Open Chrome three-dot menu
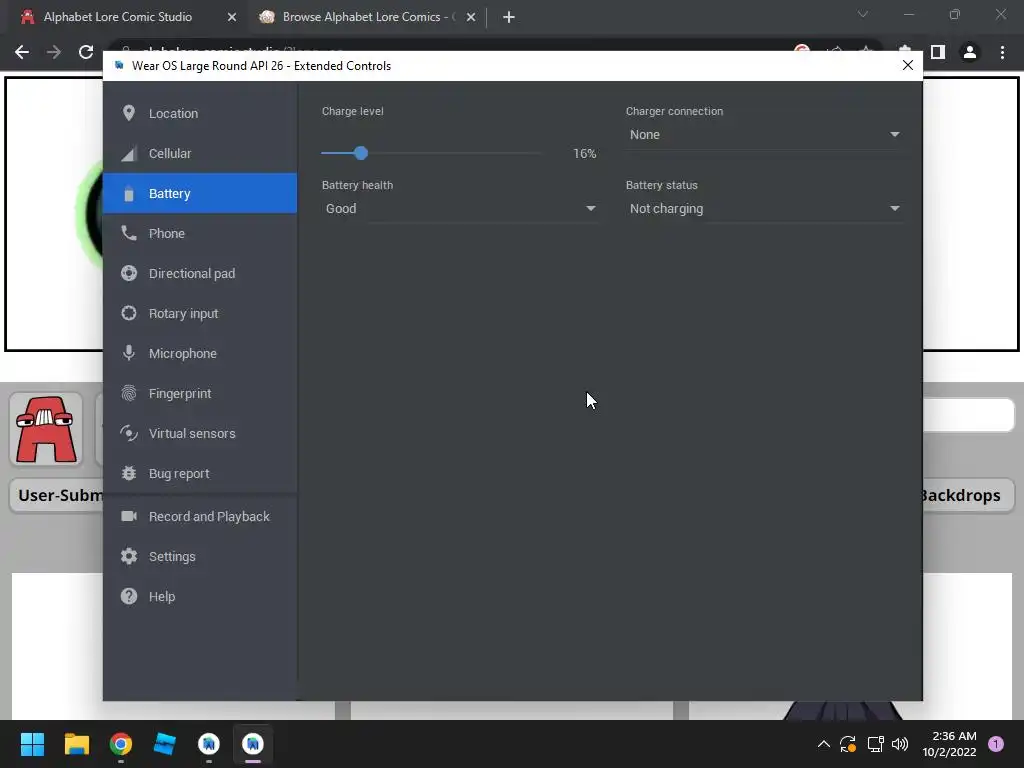 point(1002,52)
